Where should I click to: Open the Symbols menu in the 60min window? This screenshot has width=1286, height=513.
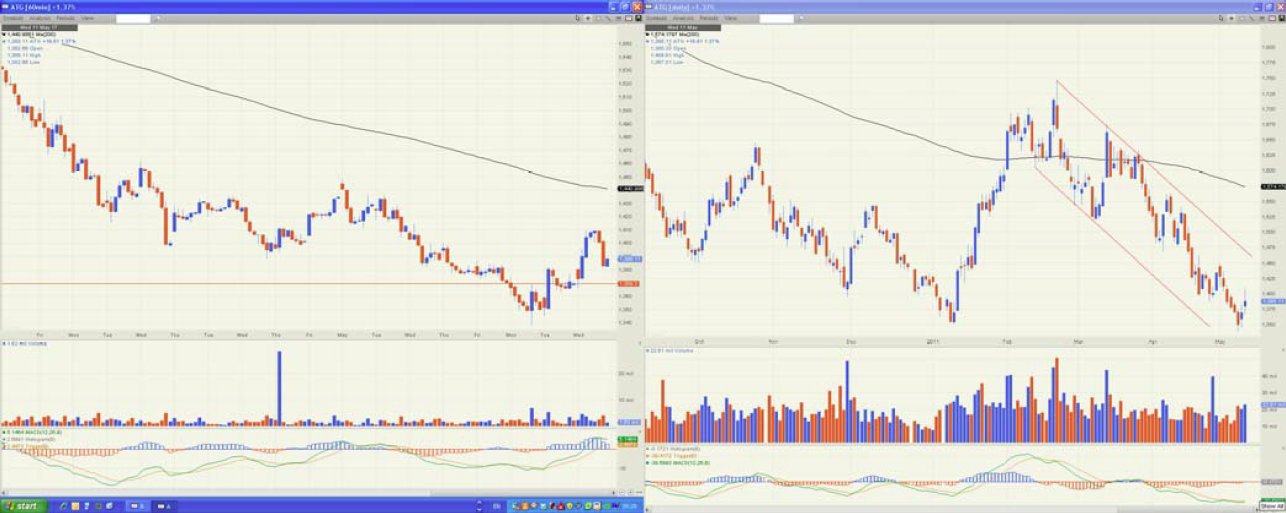coord(14,18)
